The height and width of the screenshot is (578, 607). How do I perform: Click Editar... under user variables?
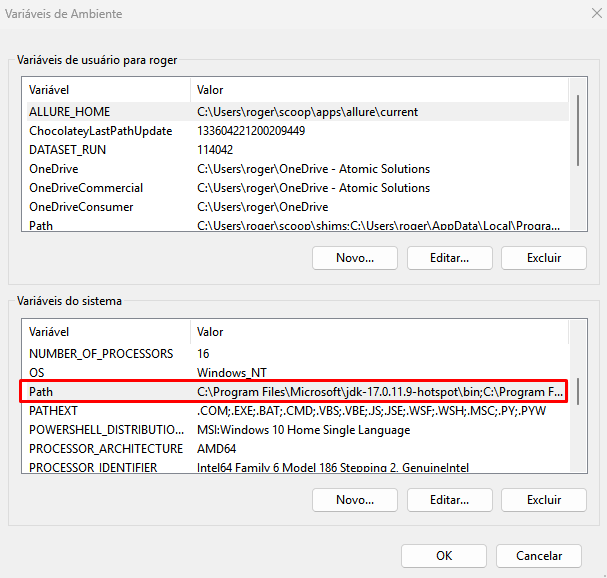tap(449, 258)
